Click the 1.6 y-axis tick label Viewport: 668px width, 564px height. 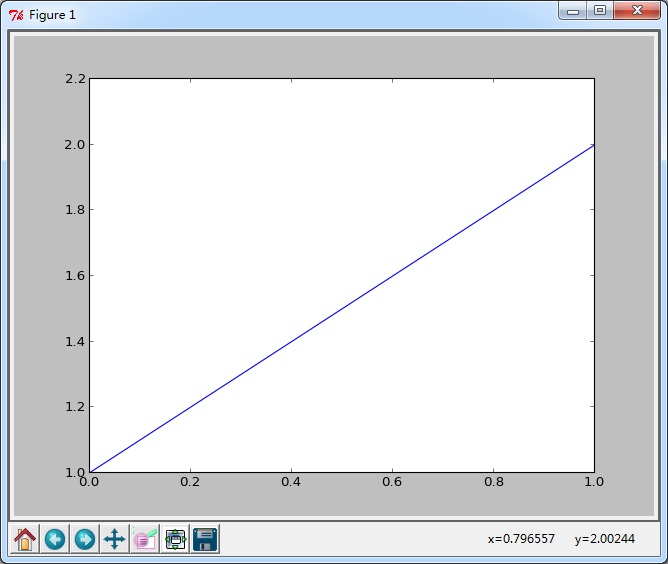pos(75,276)
